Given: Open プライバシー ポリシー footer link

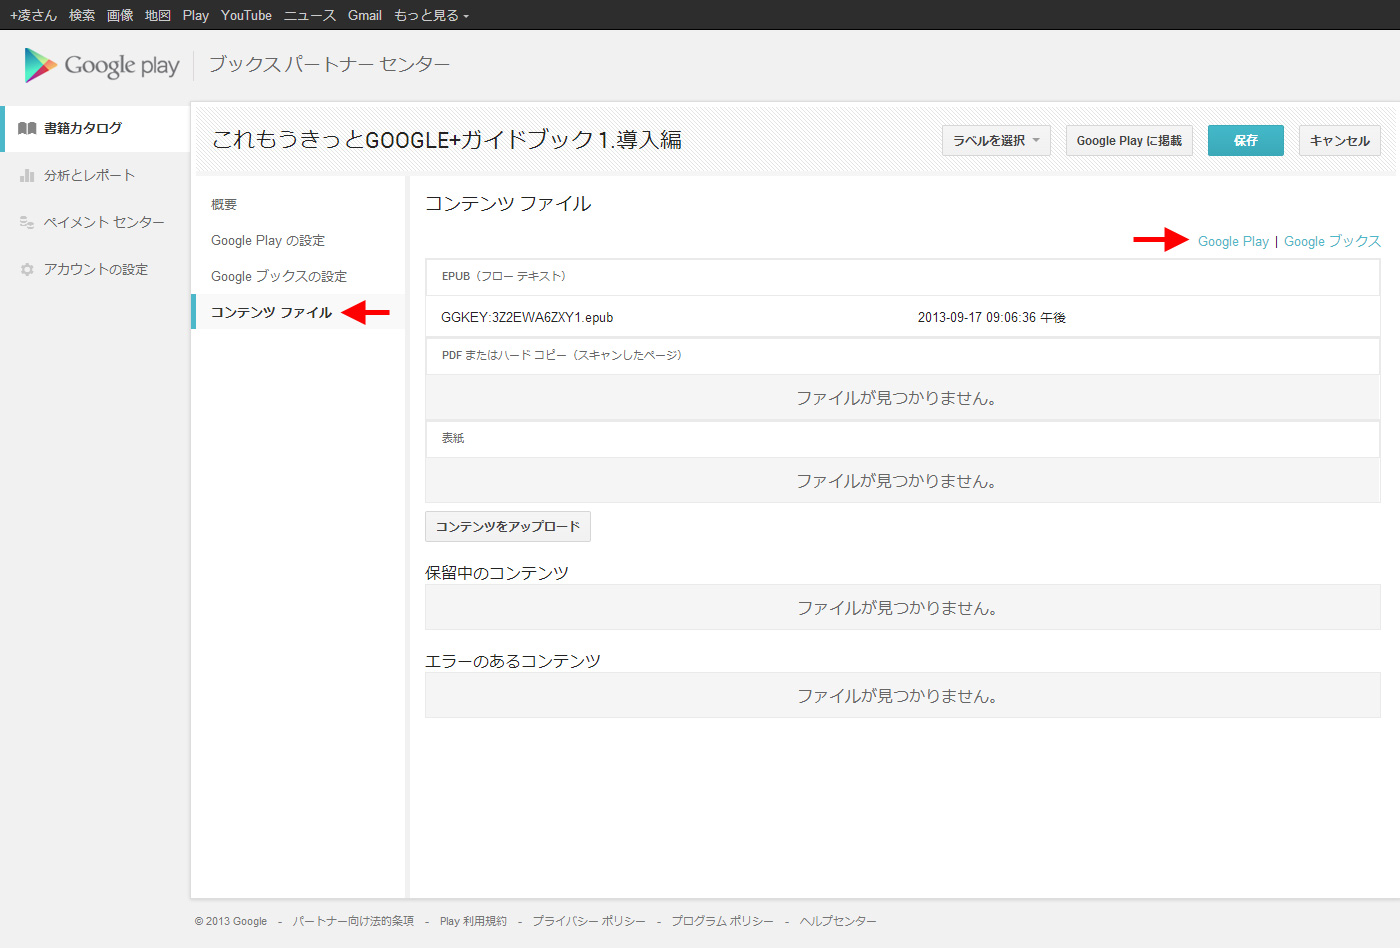Looking at the screenshot, I should point(589,921).
